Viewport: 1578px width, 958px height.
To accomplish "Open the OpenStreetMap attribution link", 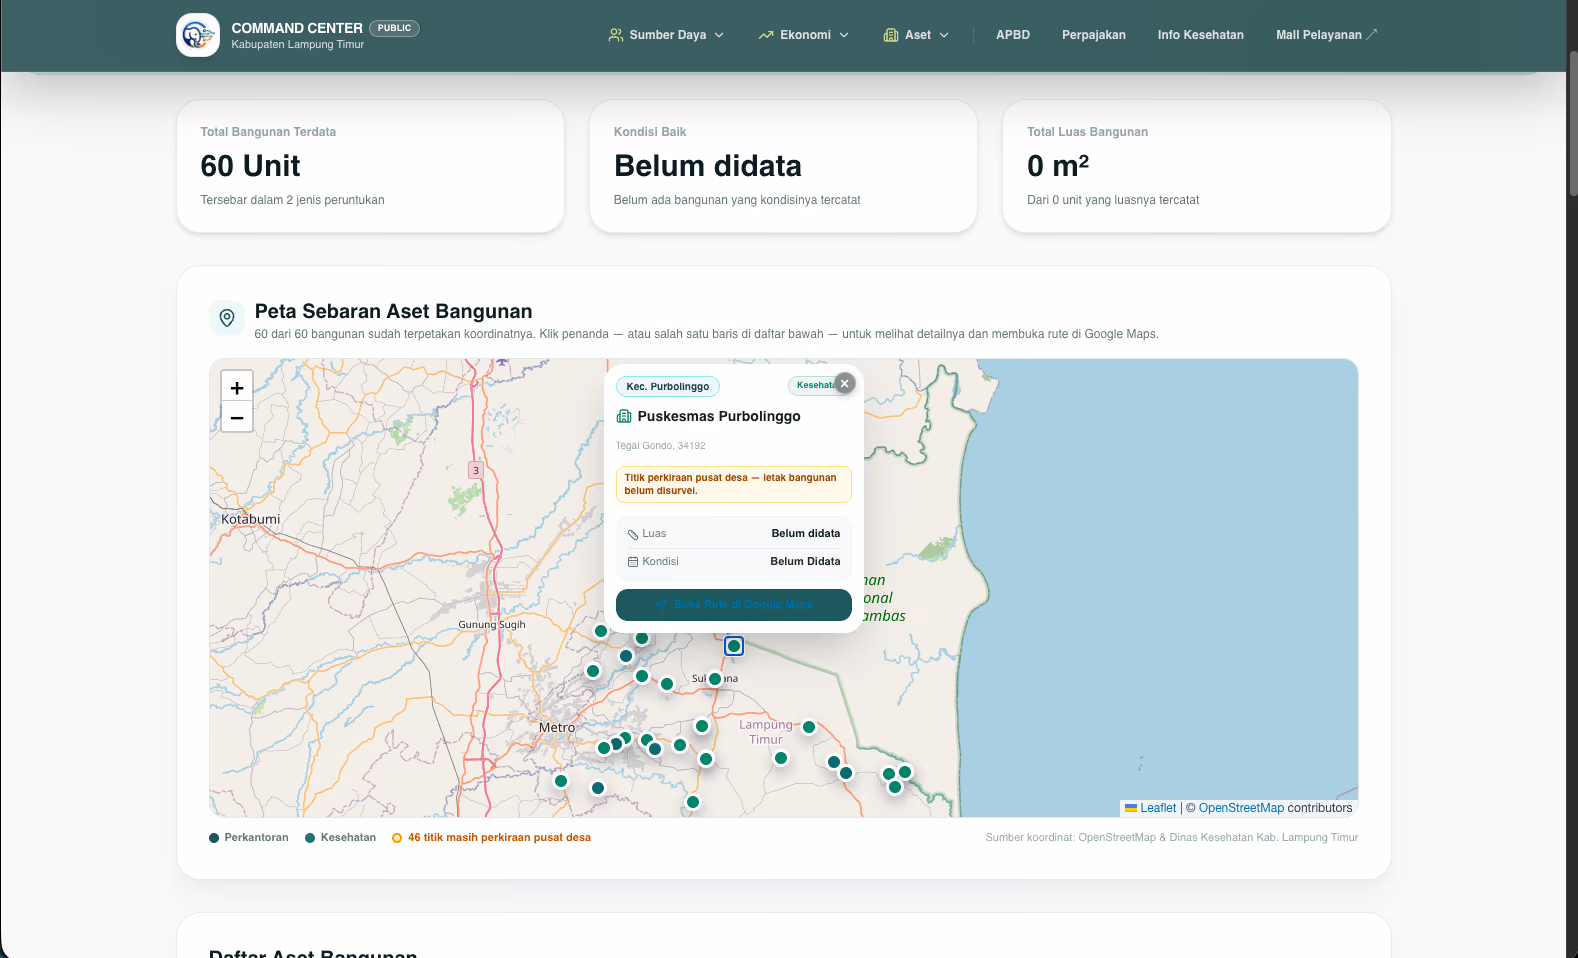I will pos(1241,808).
